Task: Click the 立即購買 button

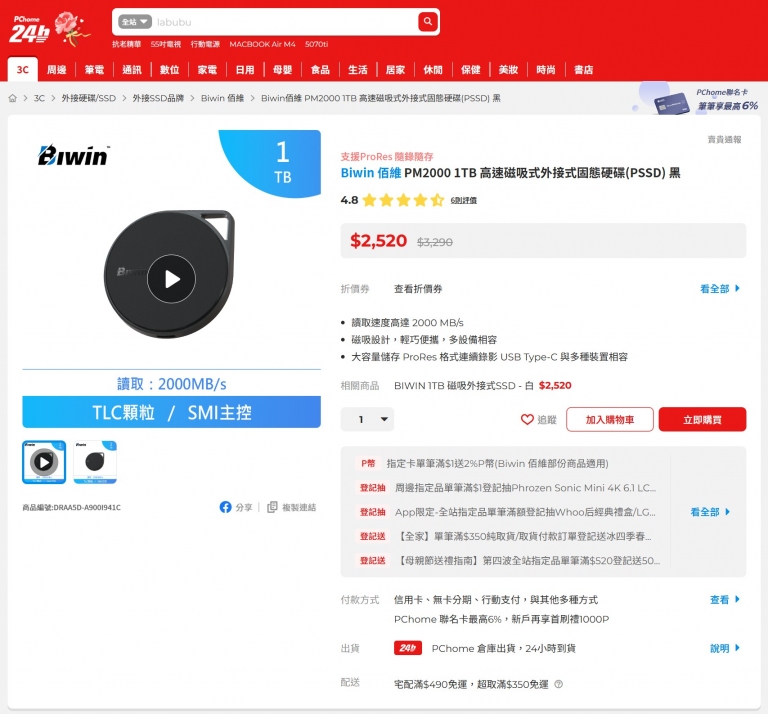Action: coord(702,419)
